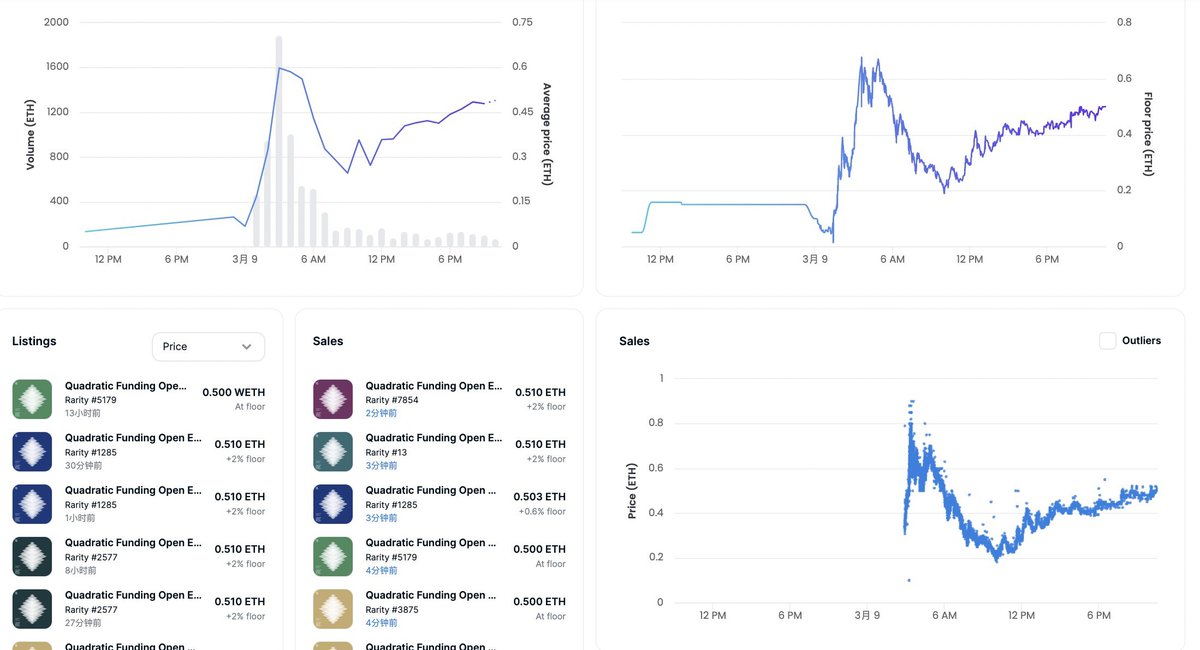Open the item name link above listing Rarity #5179
Screen dimensions: 1200x650
(125, 386)
